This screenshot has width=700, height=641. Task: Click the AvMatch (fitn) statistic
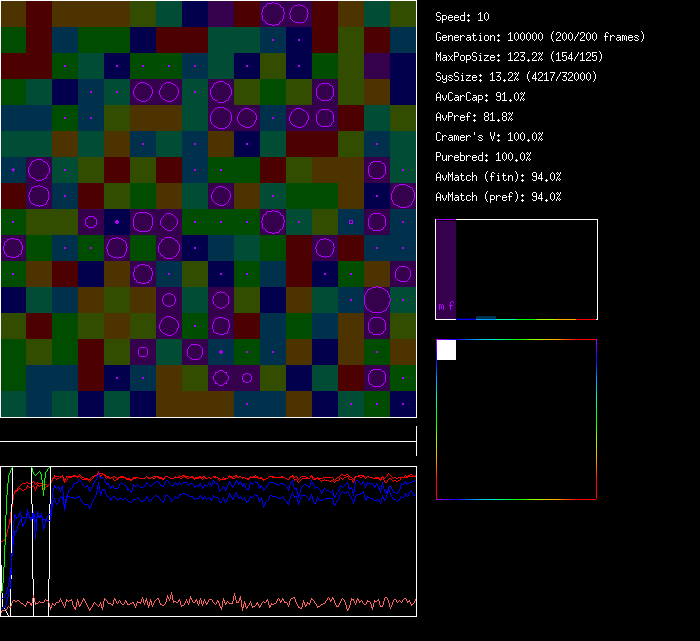[498, 177]
